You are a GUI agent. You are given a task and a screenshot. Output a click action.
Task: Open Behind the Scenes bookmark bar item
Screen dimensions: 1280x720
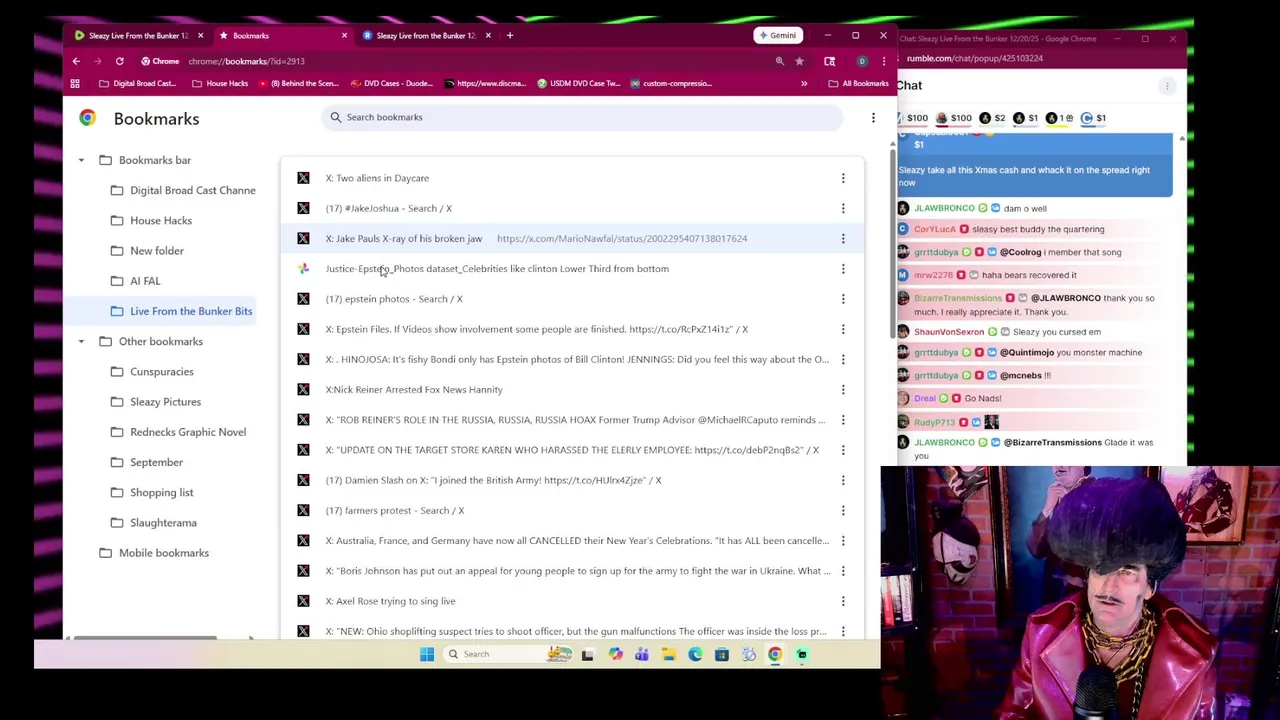click(x=298, y=84)
